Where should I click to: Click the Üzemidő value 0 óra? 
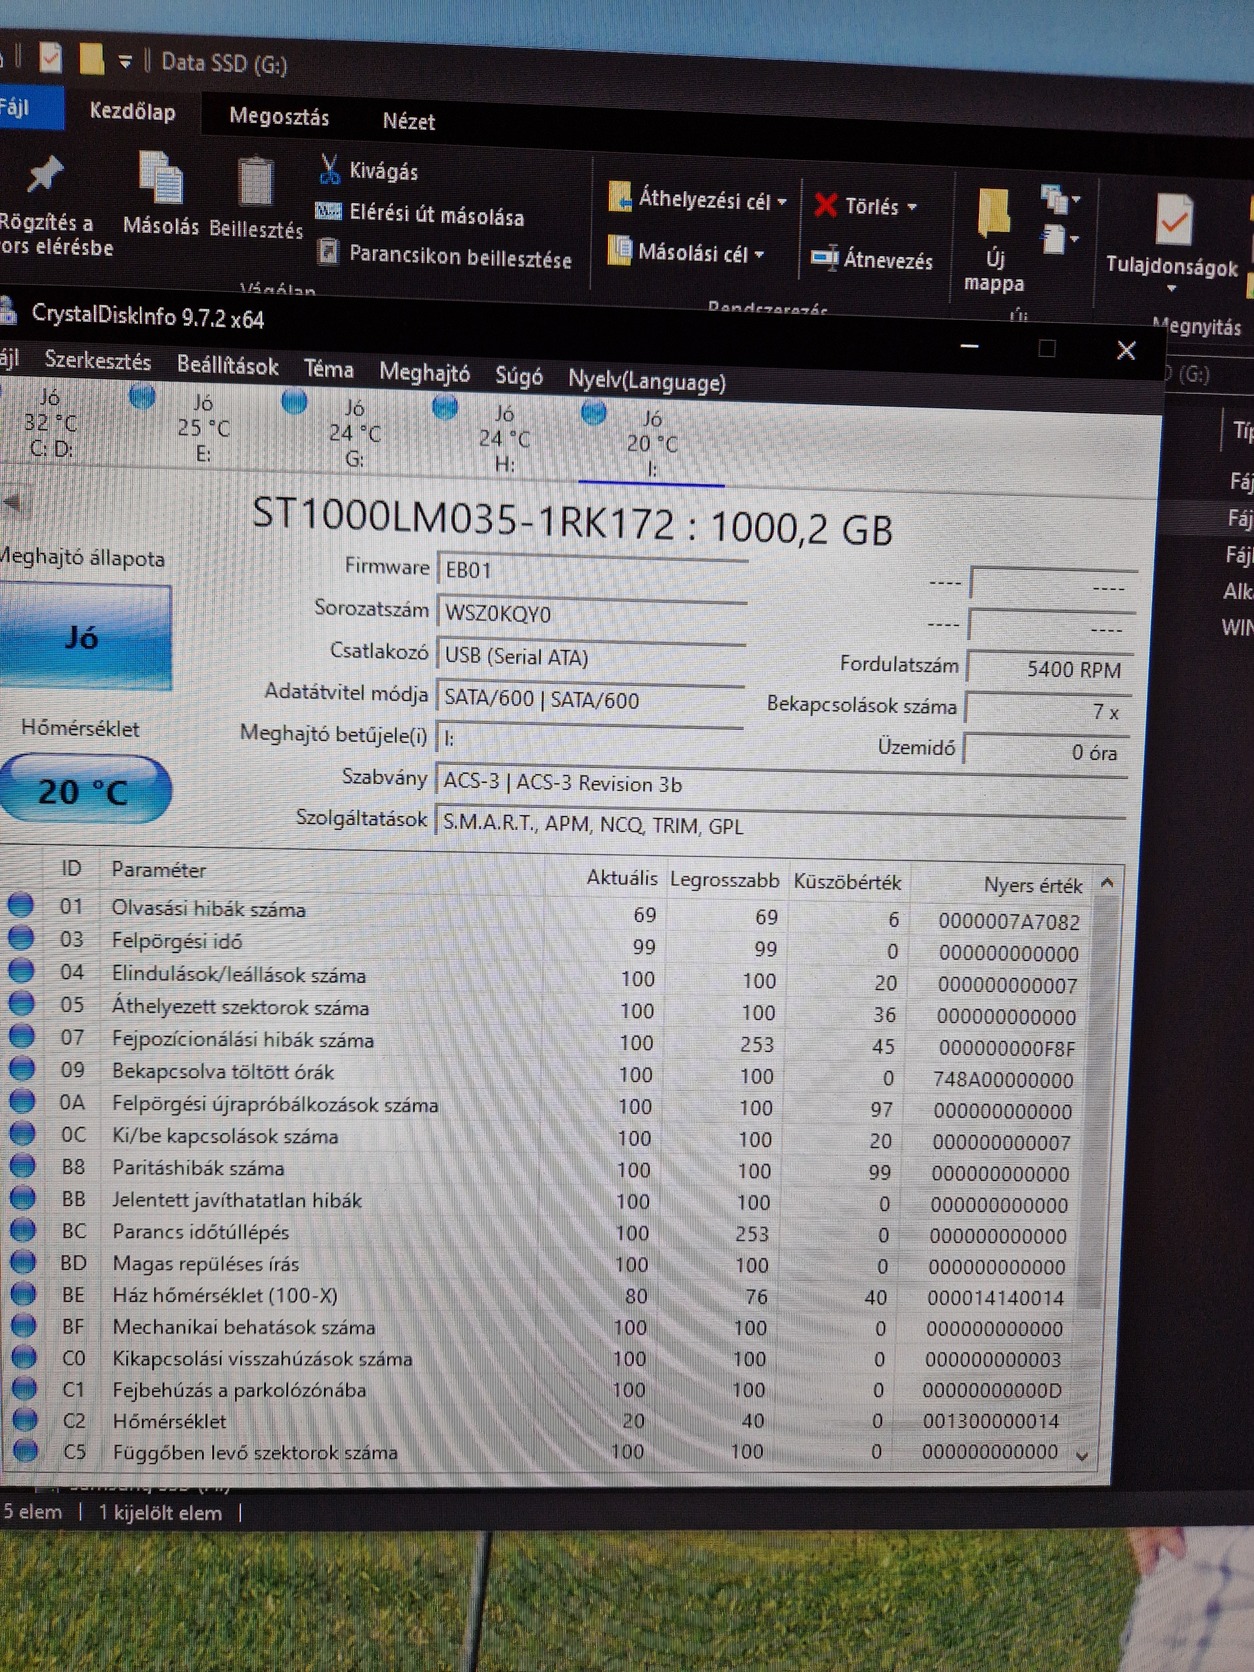(1047, 751)
